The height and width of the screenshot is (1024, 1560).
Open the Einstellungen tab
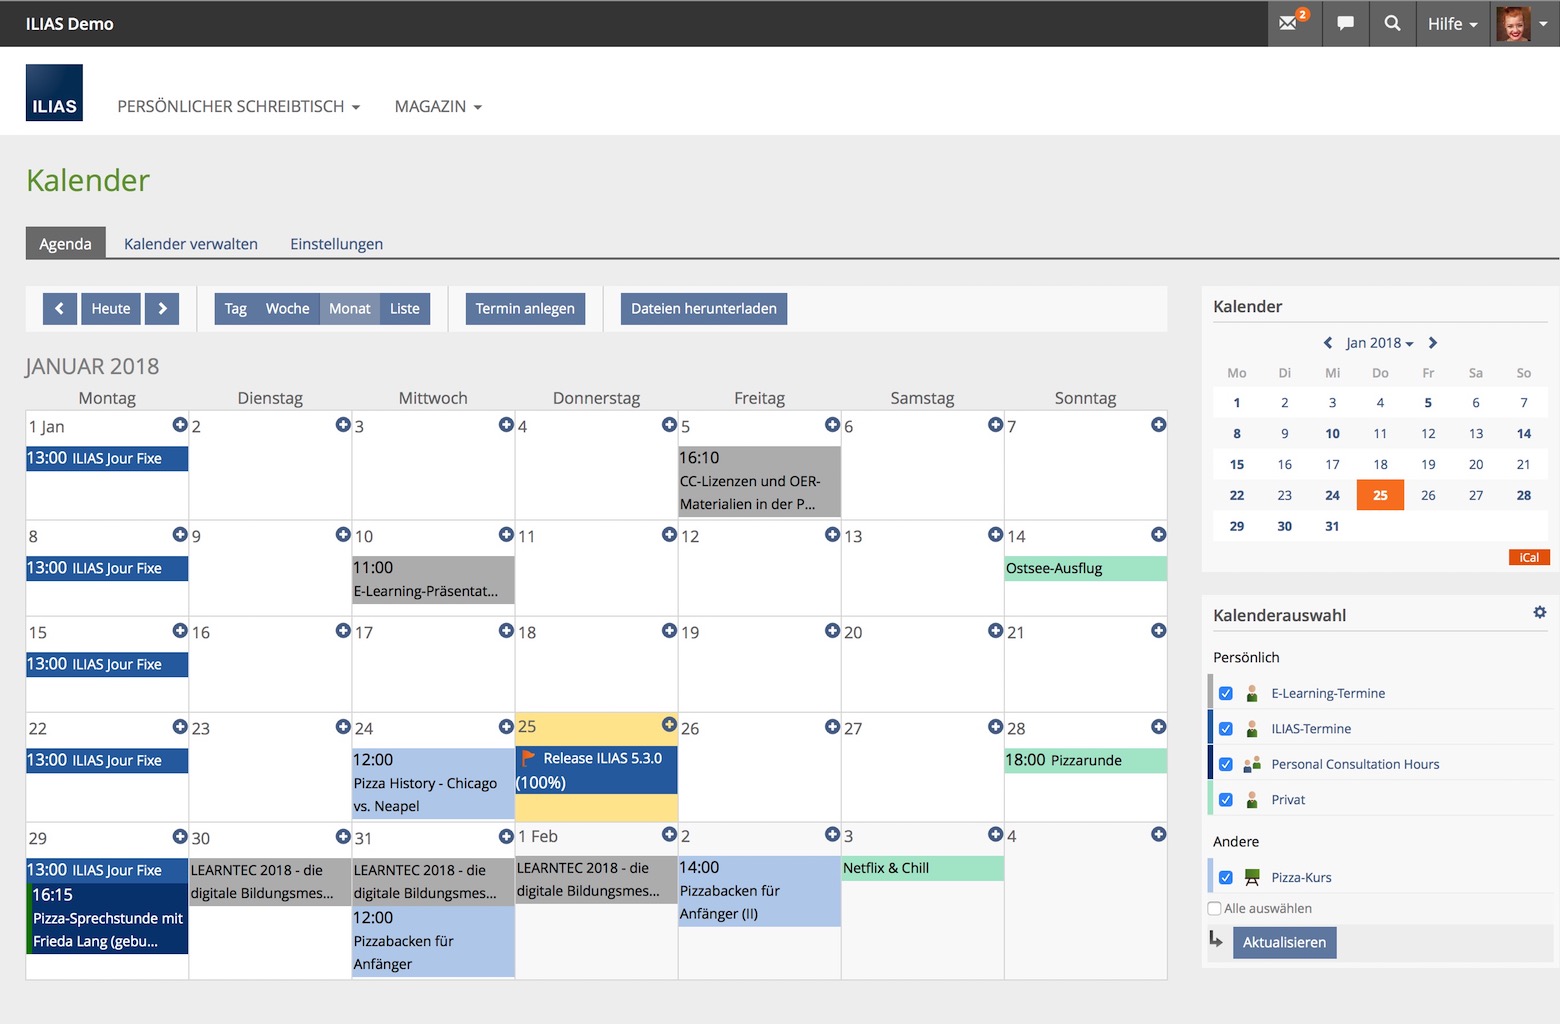pyautogui.click(x=336, y=244)
